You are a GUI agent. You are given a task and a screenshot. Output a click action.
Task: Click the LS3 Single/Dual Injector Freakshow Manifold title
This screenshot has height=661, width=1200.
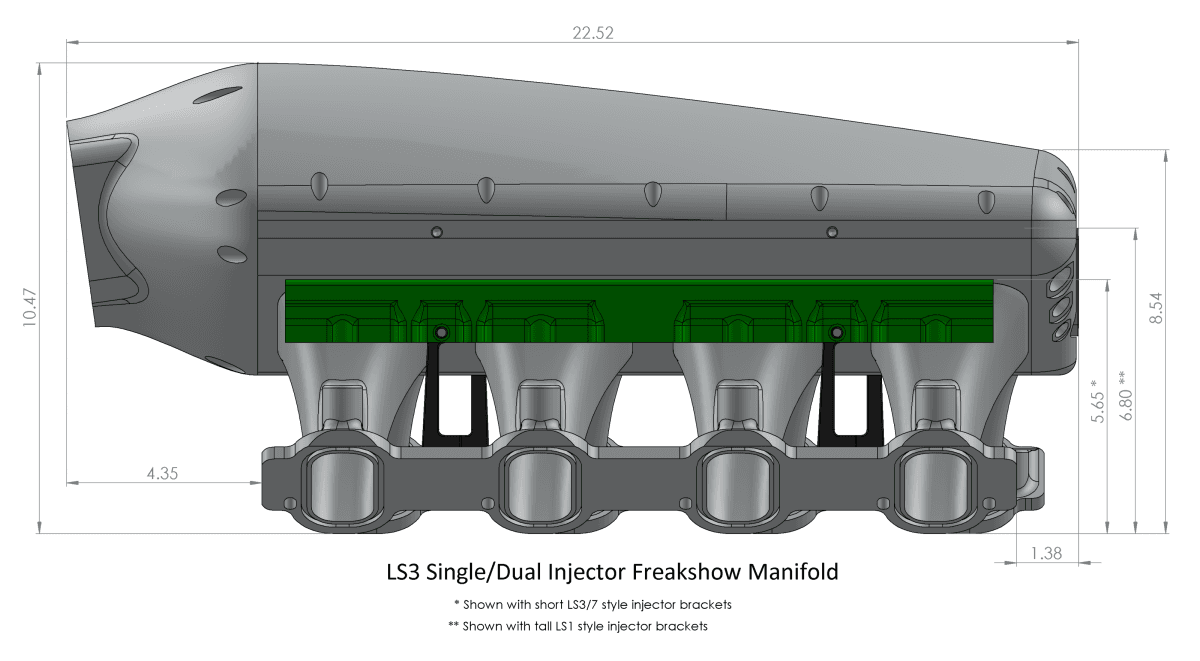[611, 574]
